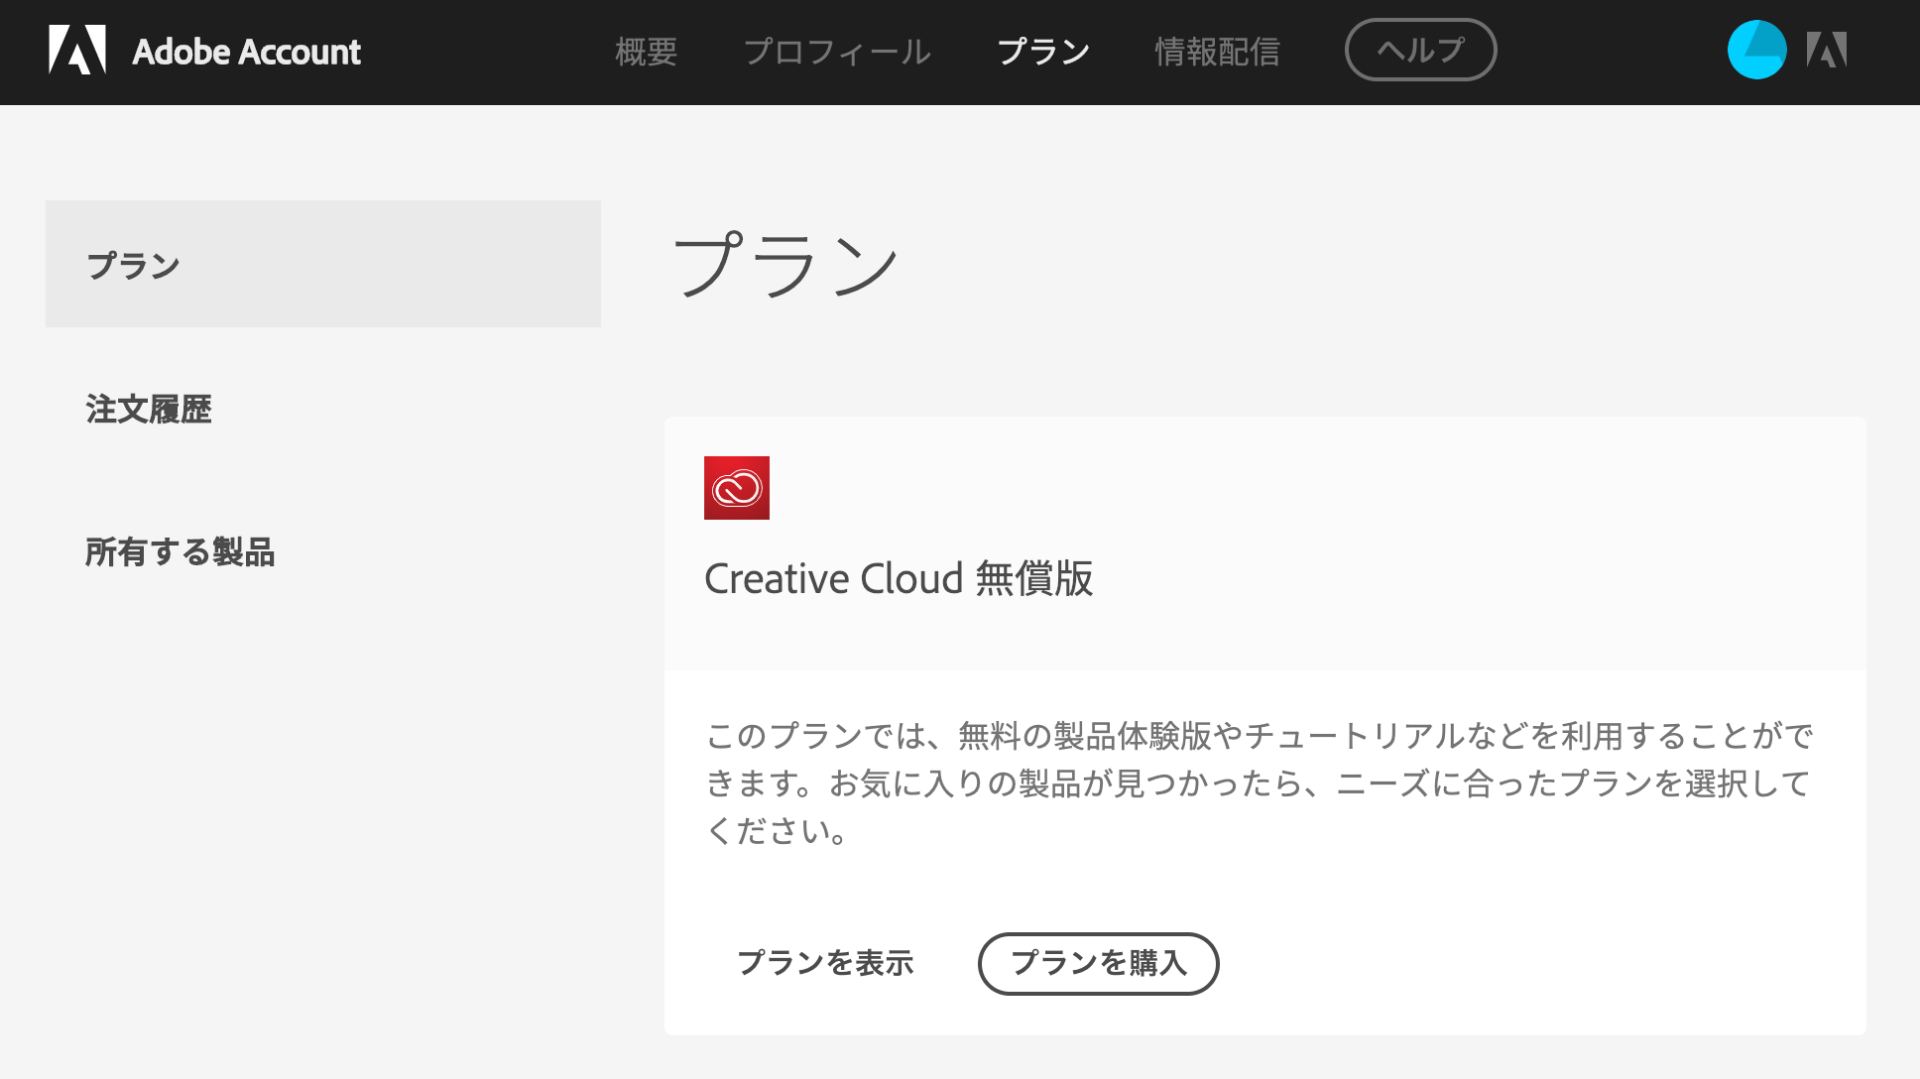Open the 情報配信 navigation item
The image size is (1920, 1079).
(x=1218, y=51)
